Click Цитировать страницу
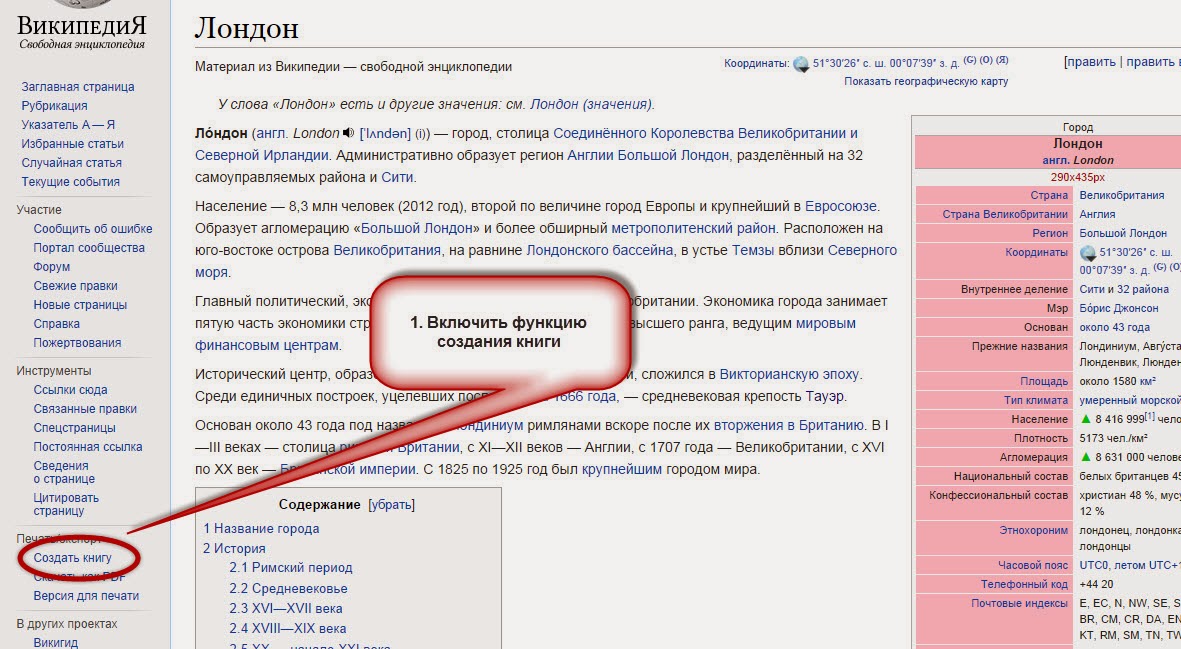 (66, 504)
